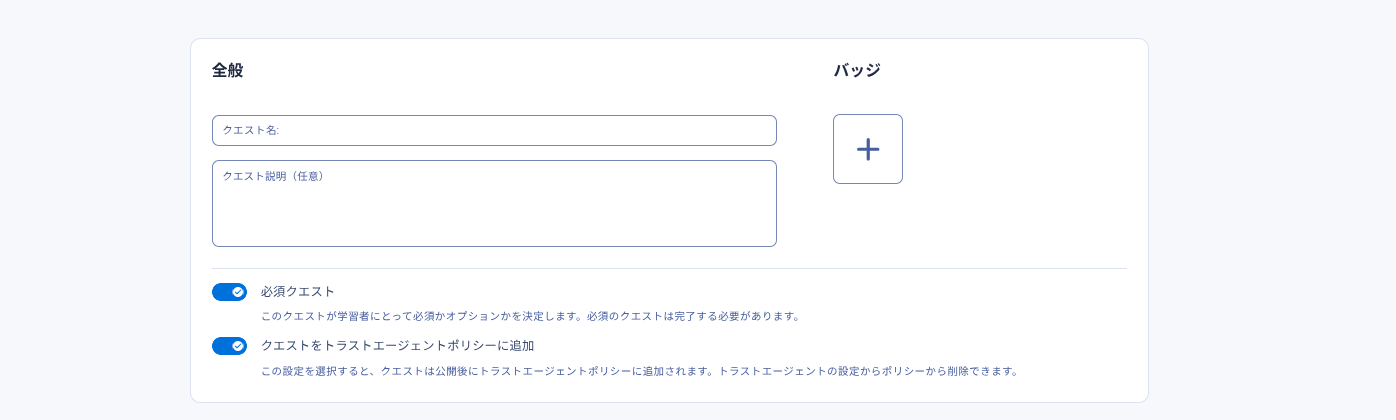1396x420 pixels.
Task: Click the 必須クエスト label text
Action: tap(297, 292)
